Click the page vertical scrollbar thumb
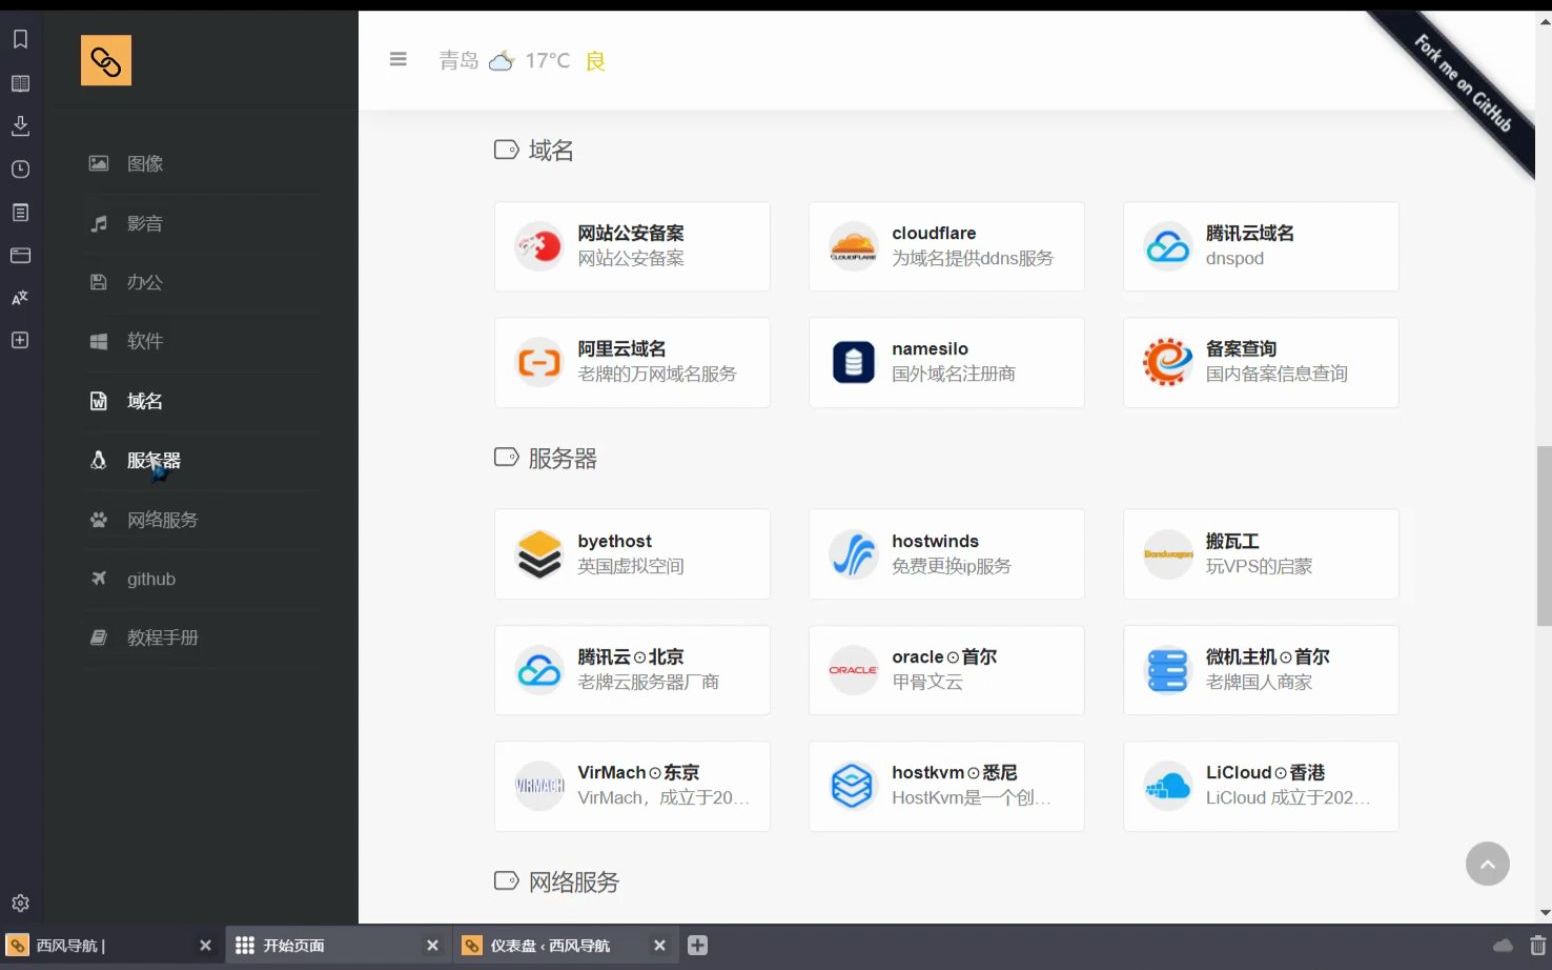The image size is (1552, 970). click(1544, 536)
